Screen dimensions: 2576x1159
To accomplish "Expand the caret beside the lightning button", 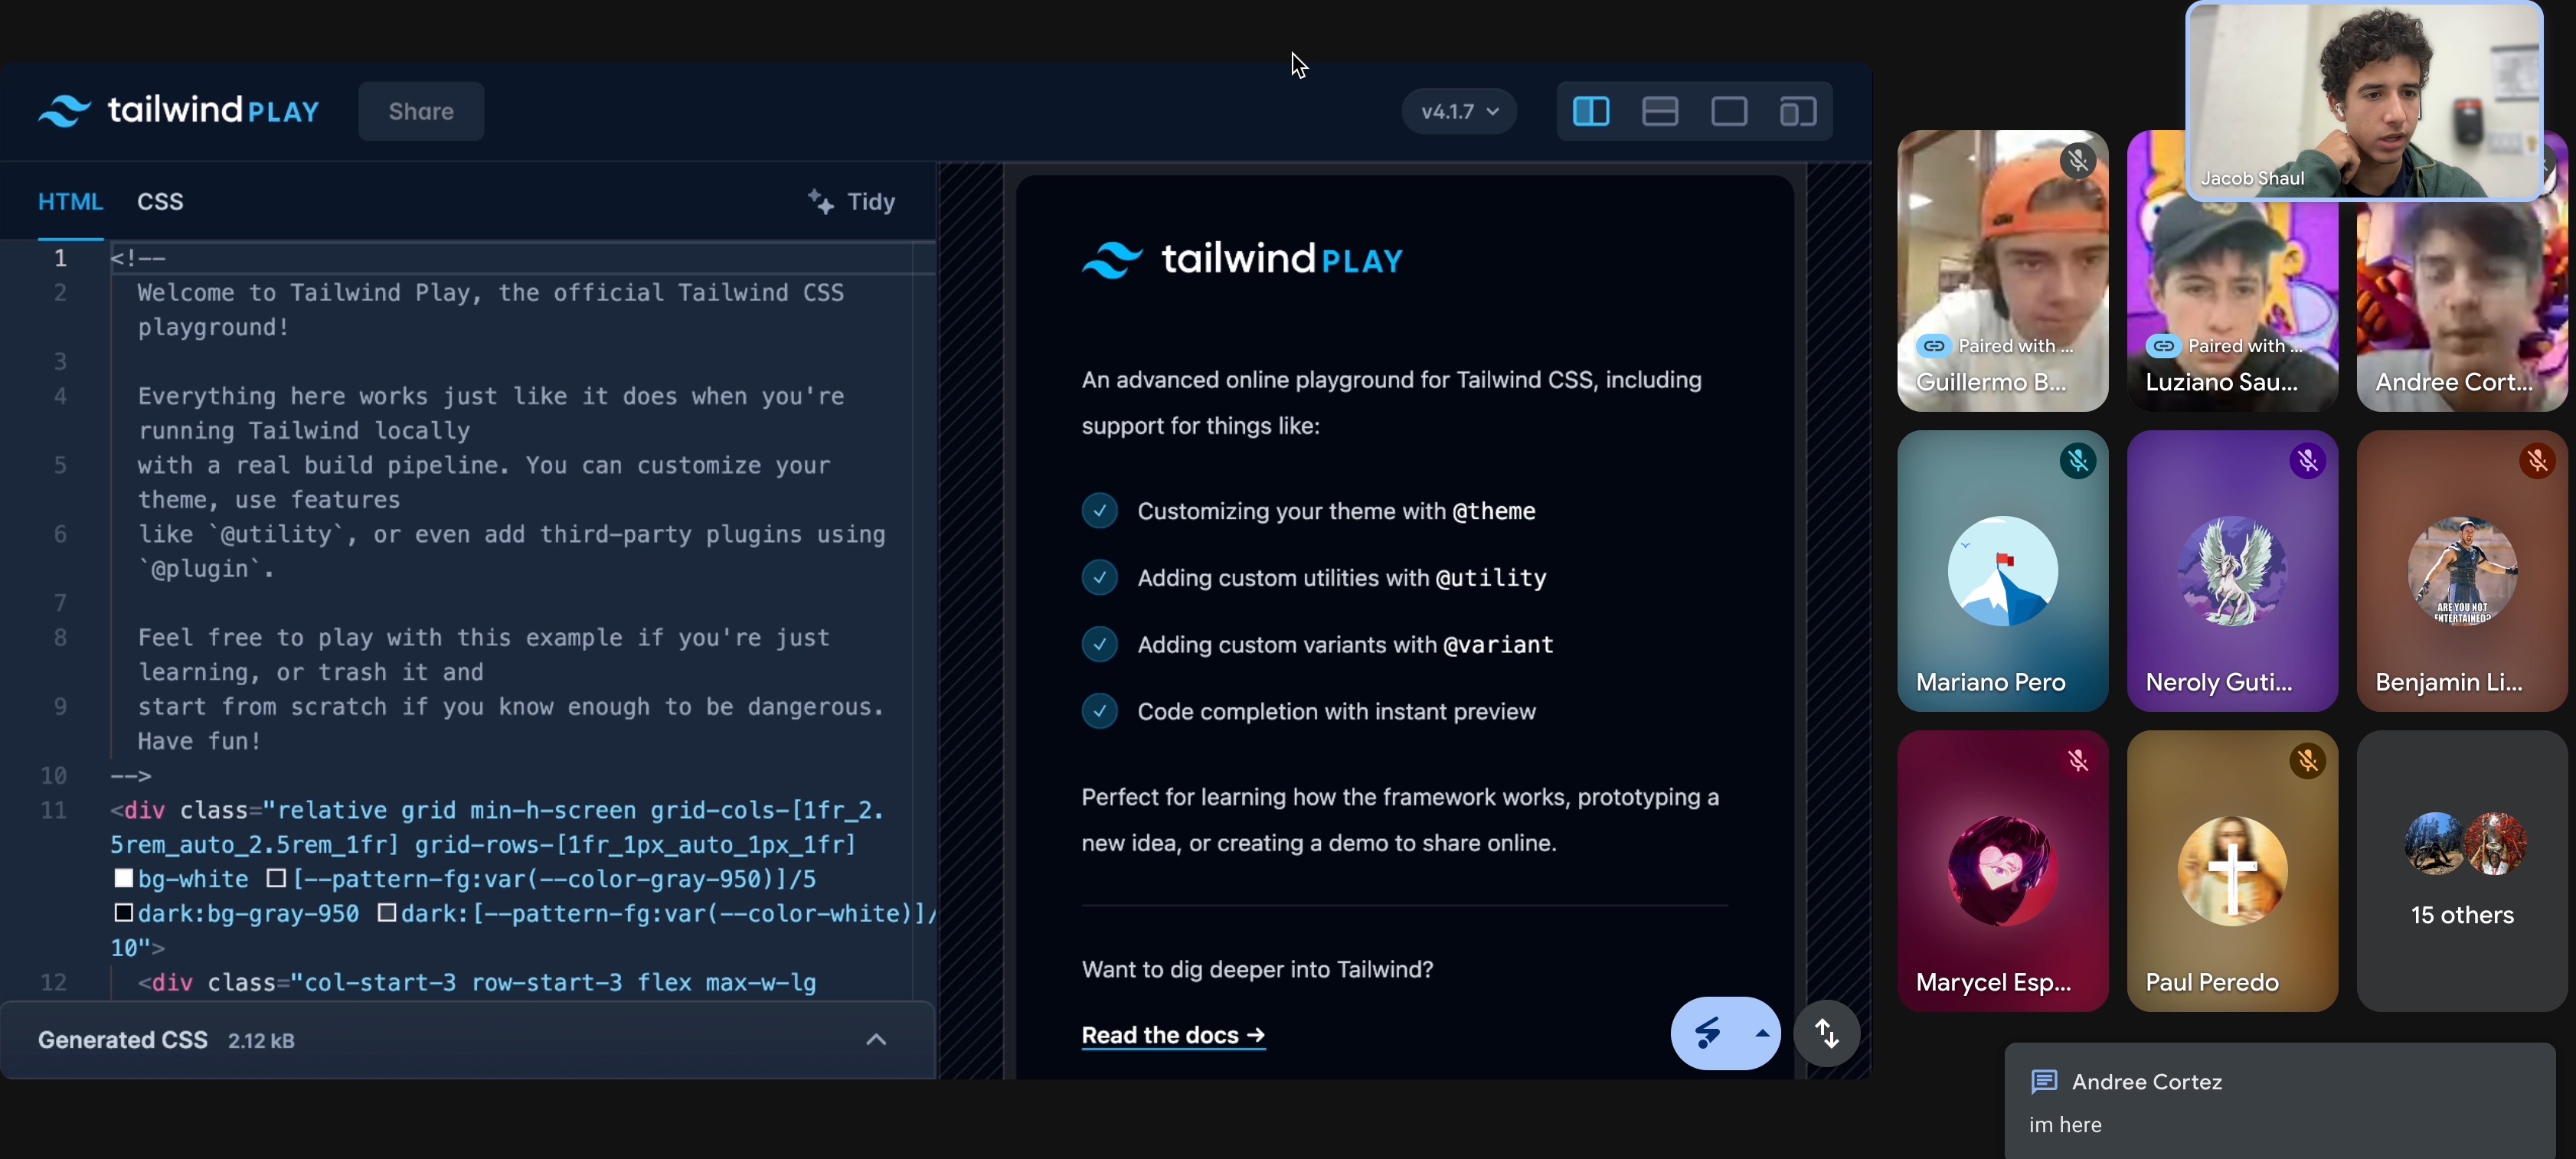I will 1762,1033.
